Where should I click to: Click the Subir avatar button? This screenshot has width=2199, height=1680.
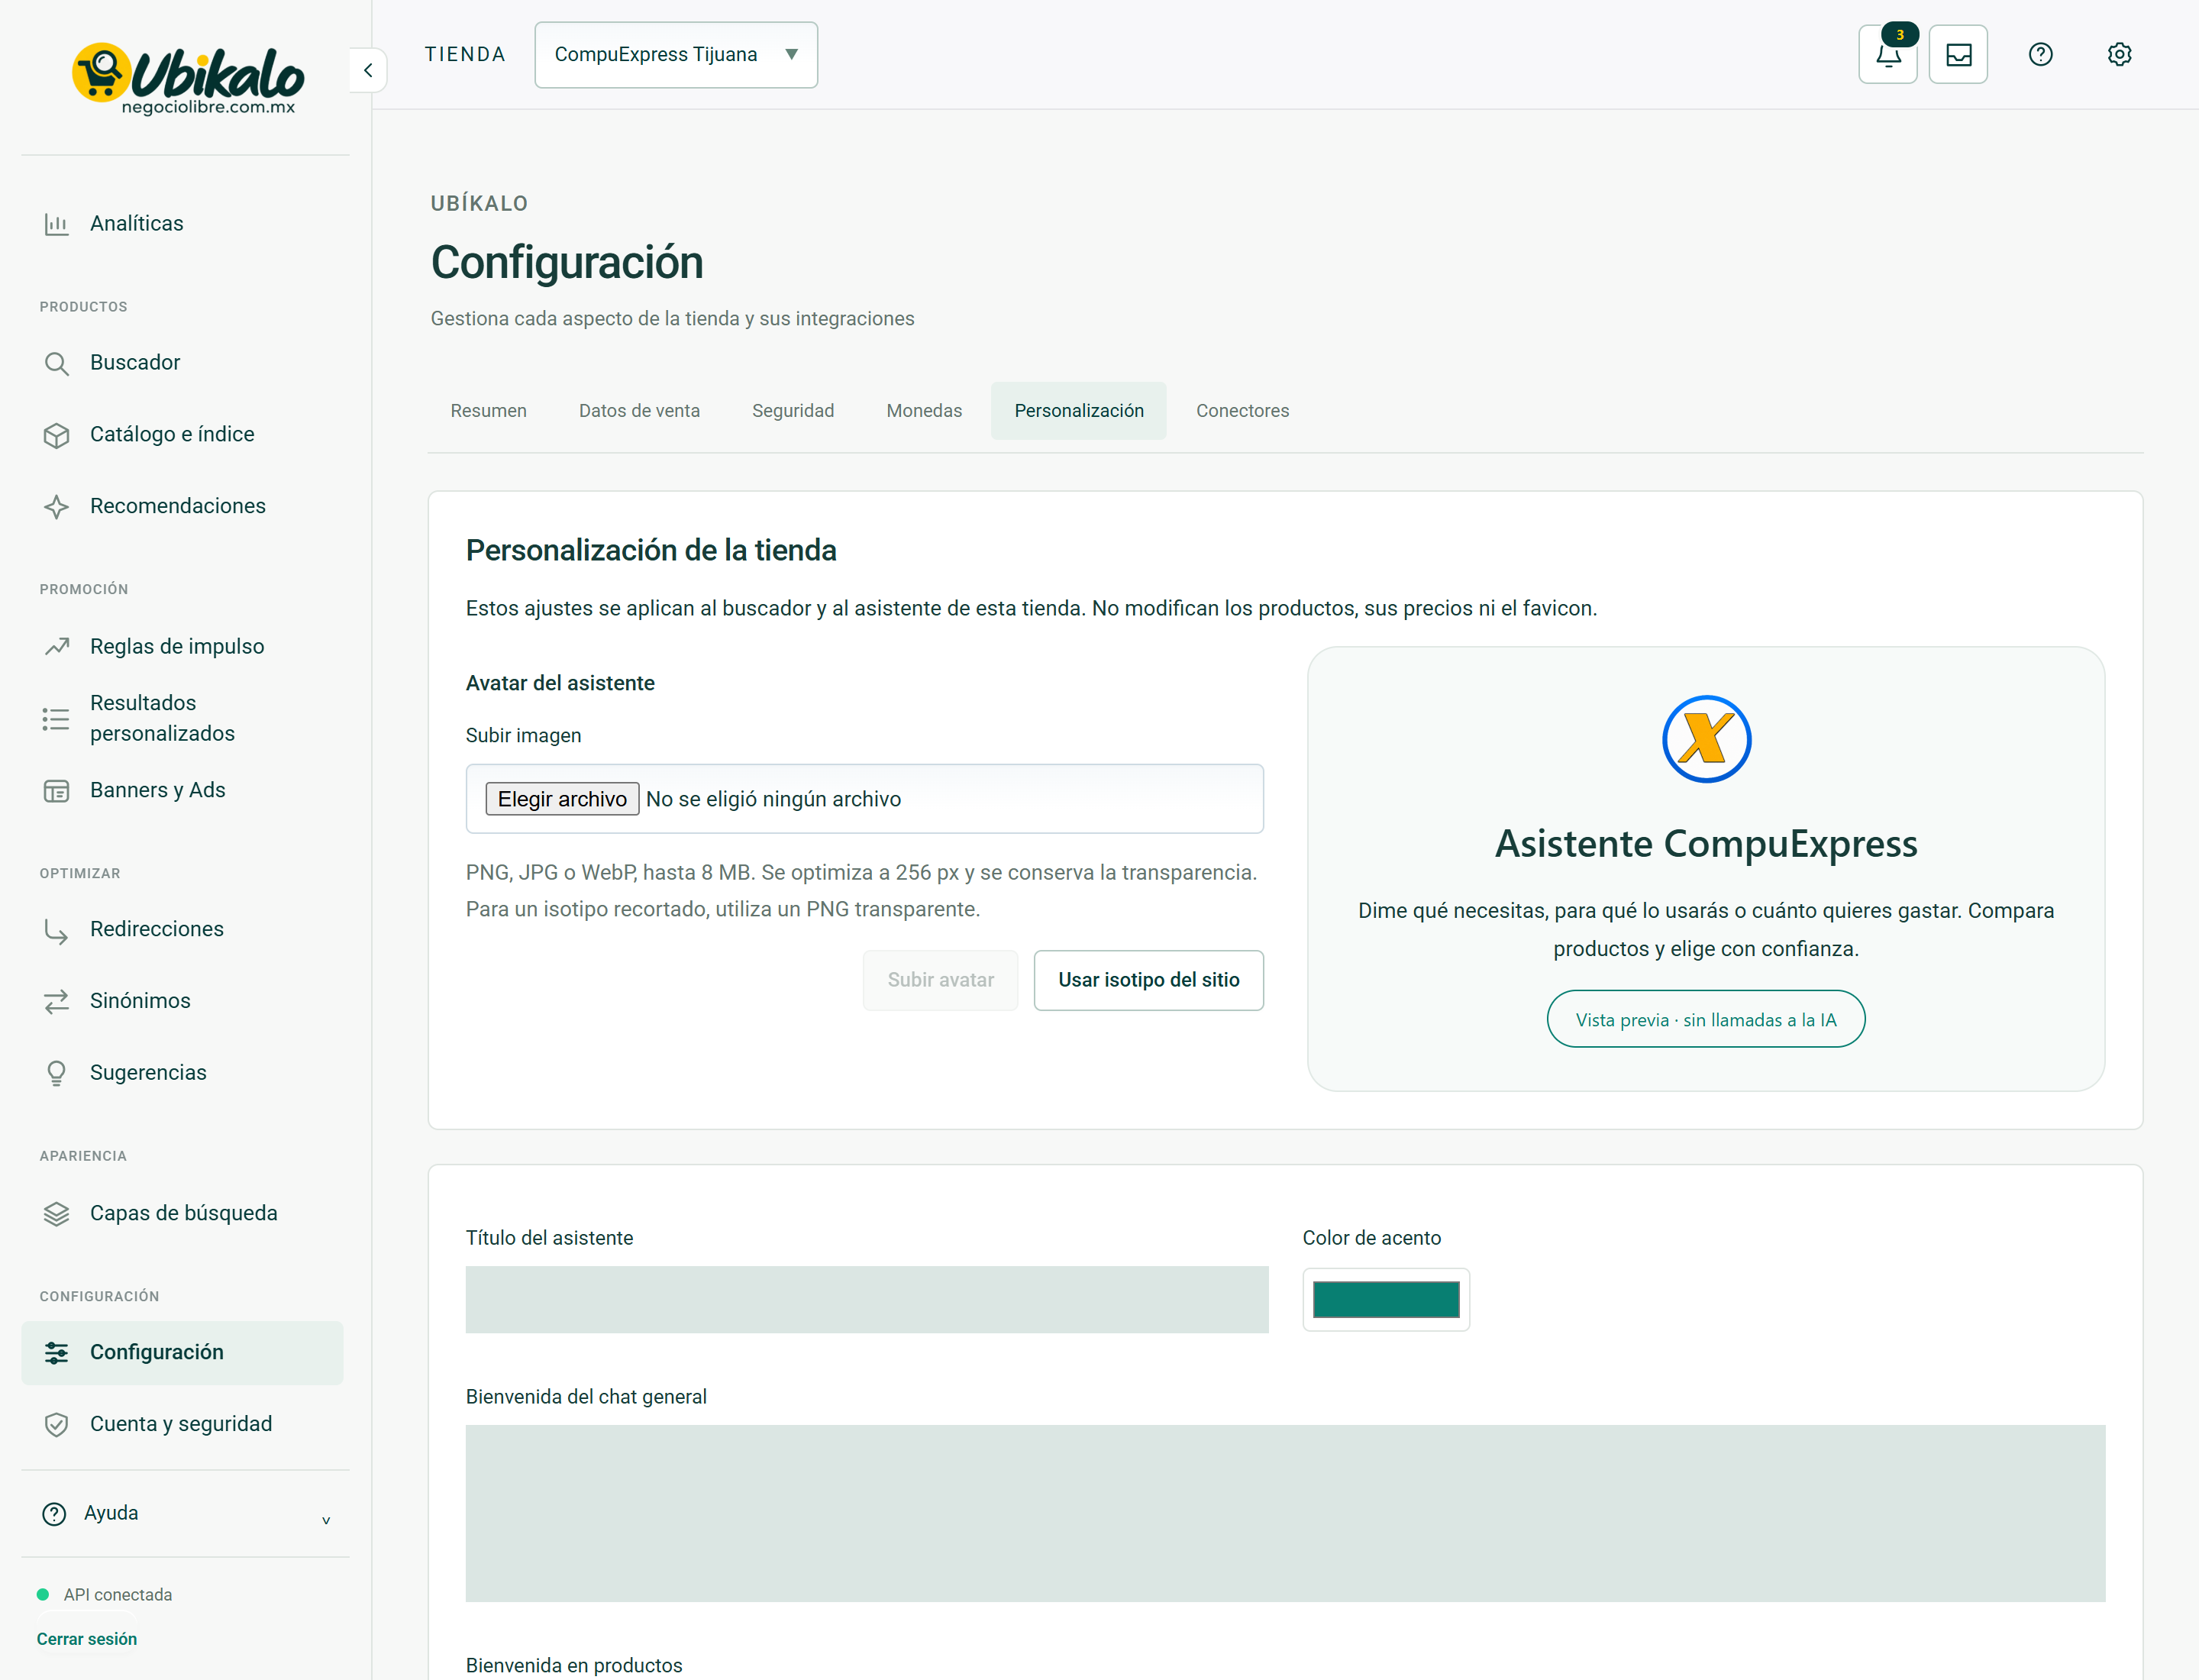pos(940,980)
